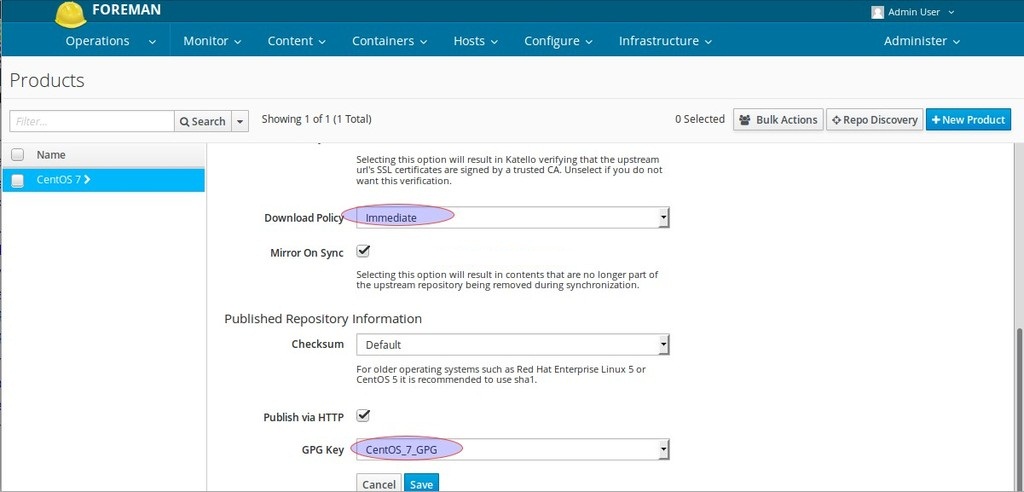The height and width of the screenshot is (492, 1024).
Task: Click the chevron next to CentOS 7
Action: [x=87, y=180]
